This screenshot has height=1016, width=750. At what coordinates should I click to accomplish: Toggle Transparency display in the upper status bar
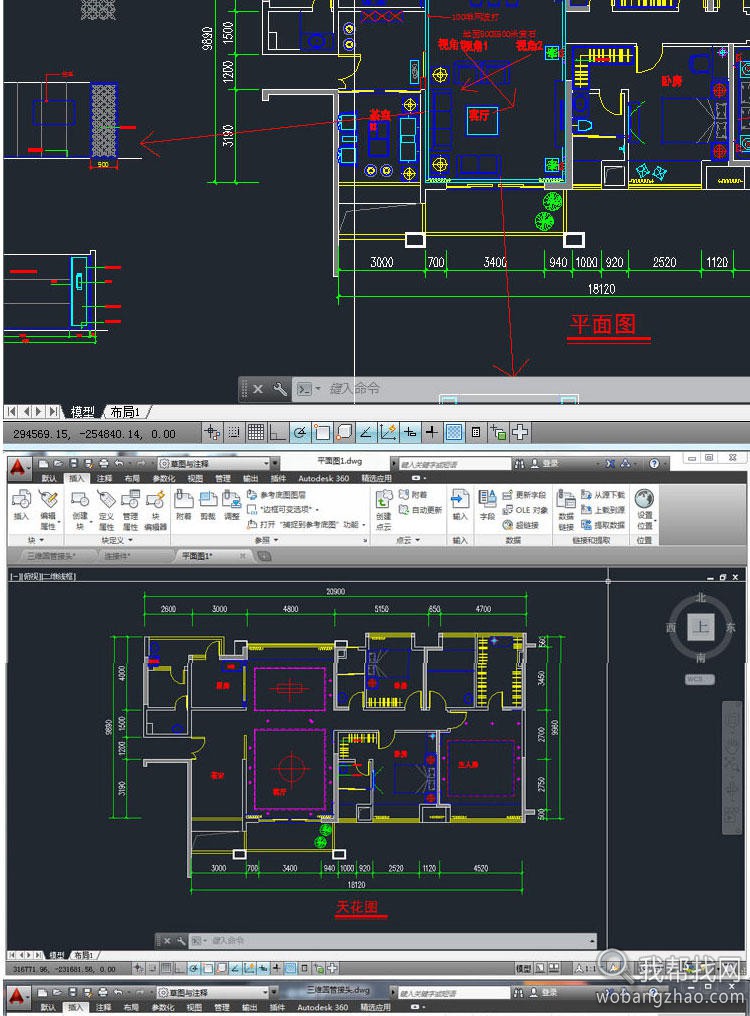pyautogui.click(x=454, y=432)
